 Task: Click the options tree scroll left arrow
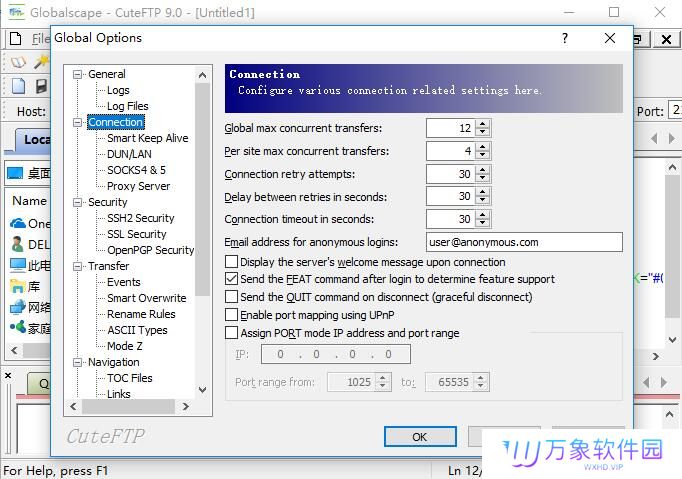(73, 406)
